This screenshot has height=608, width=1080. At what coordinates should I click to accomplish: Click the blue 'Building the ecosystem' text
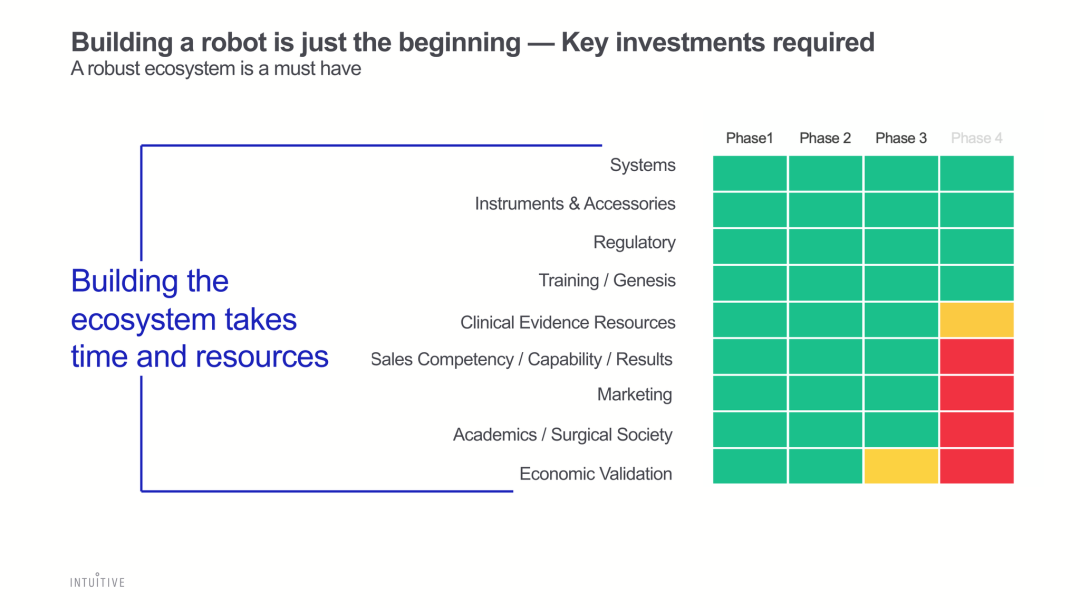click(199, 319)
